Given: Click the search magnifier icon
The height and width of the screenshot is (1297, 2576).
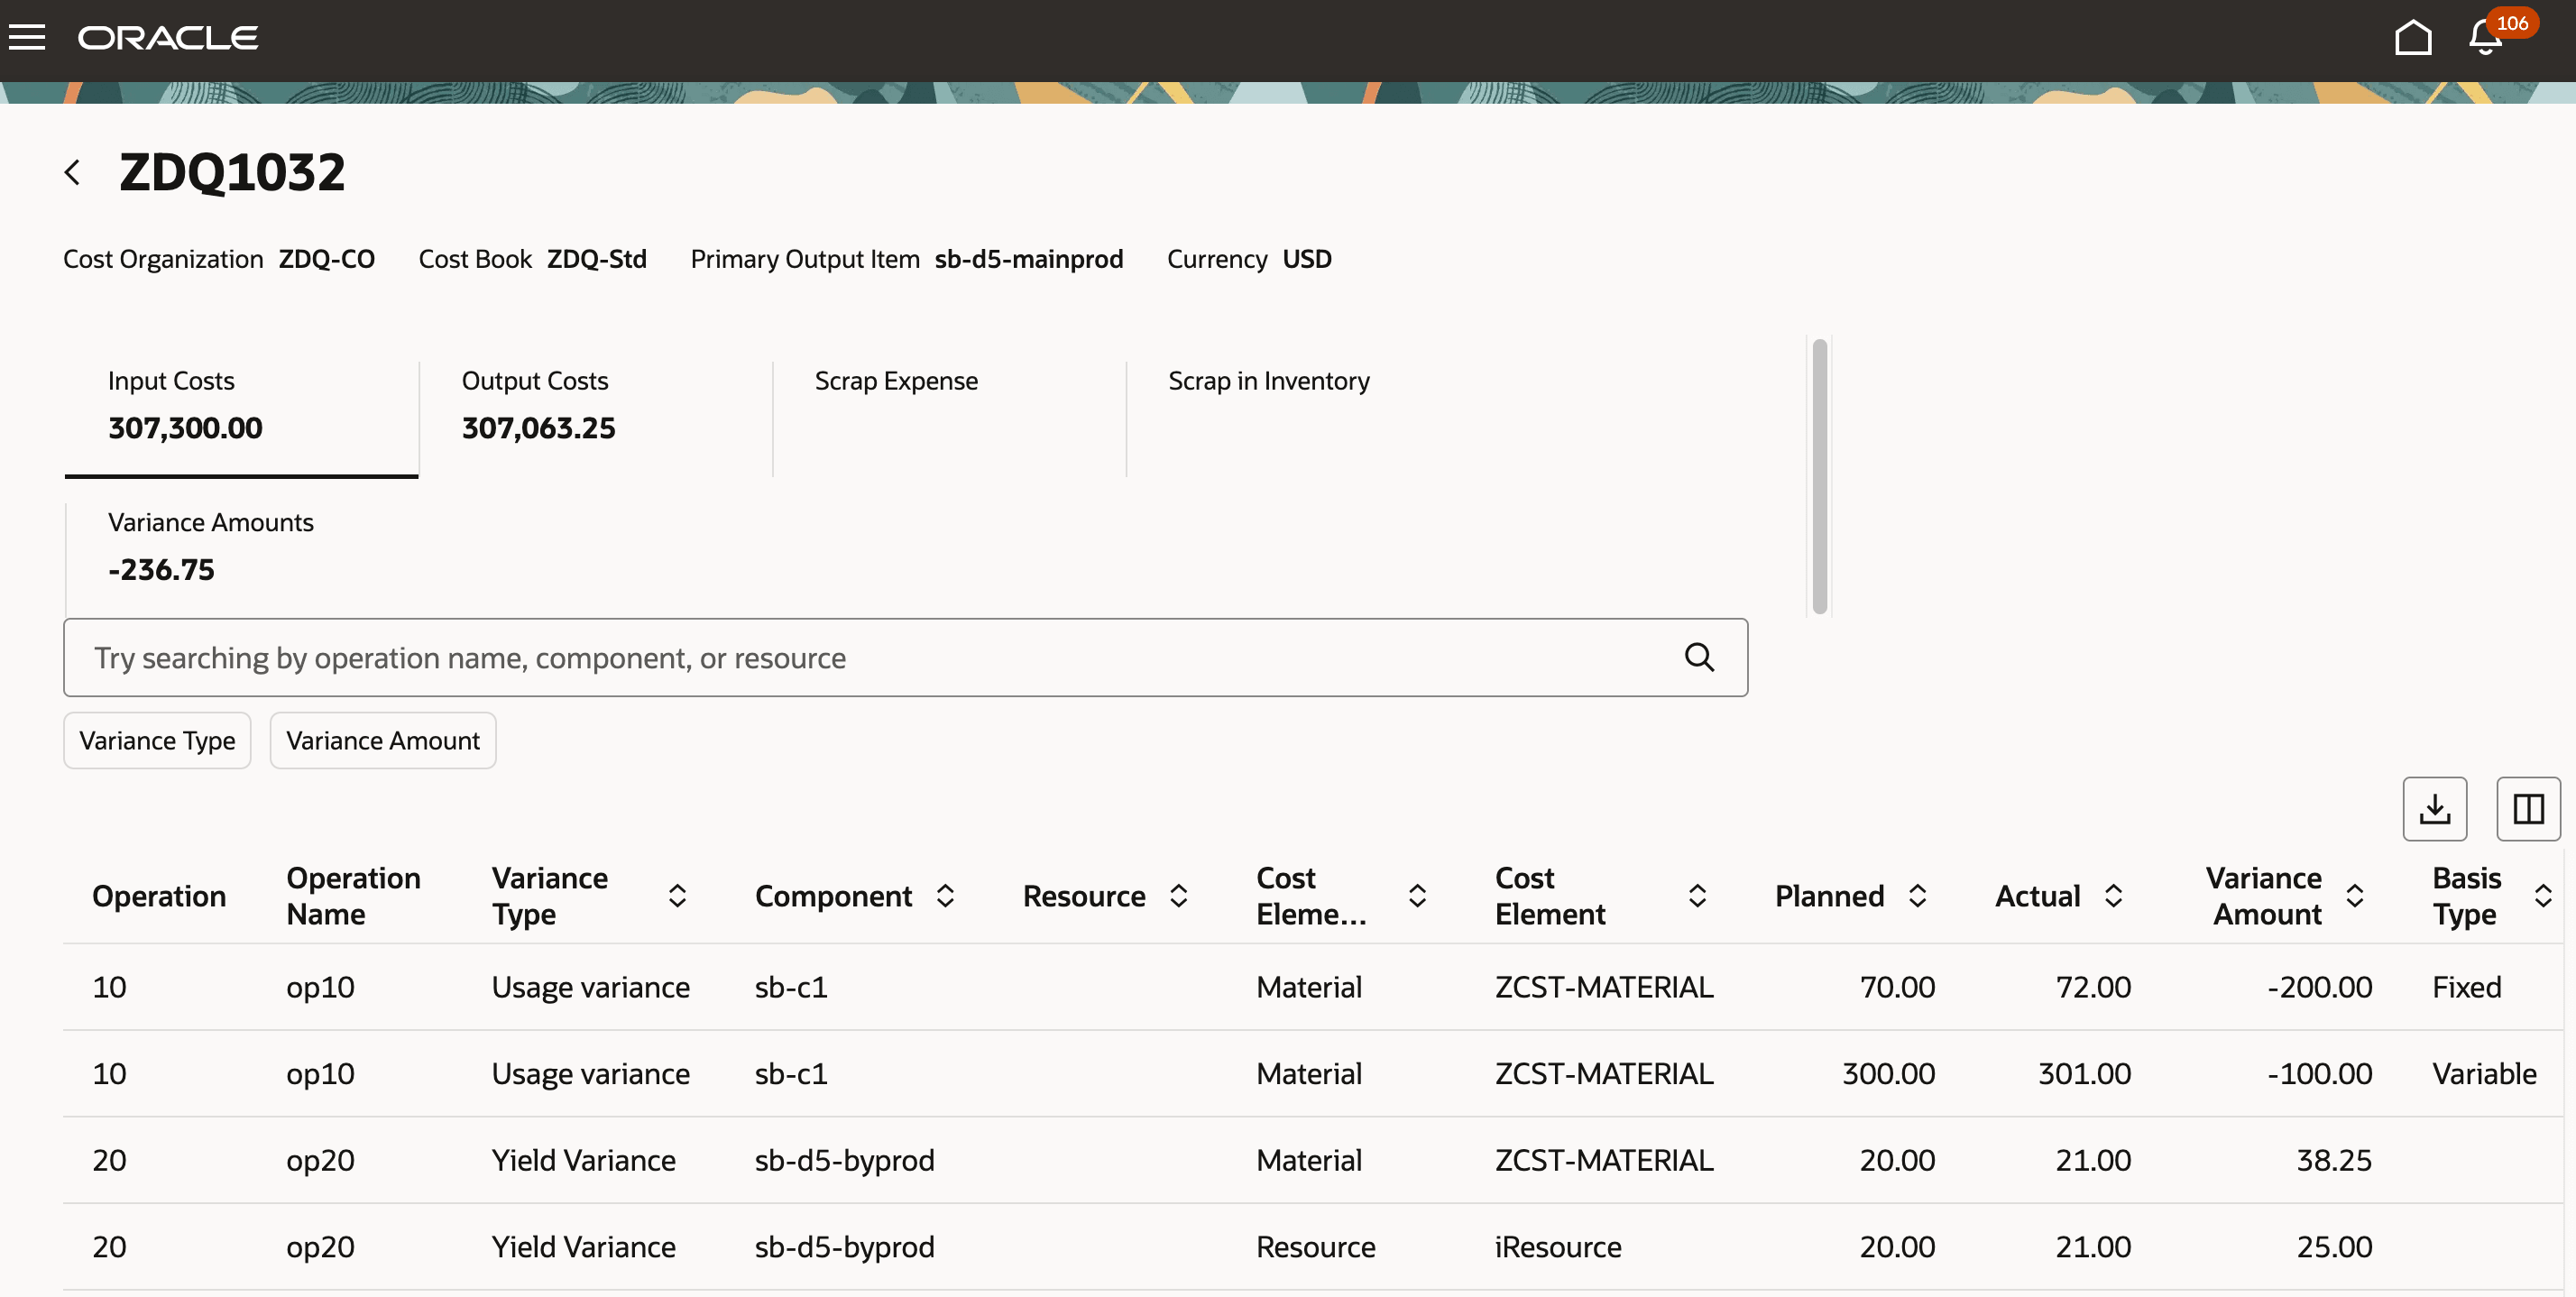Looking at the screenshot, I should 1700,657.
